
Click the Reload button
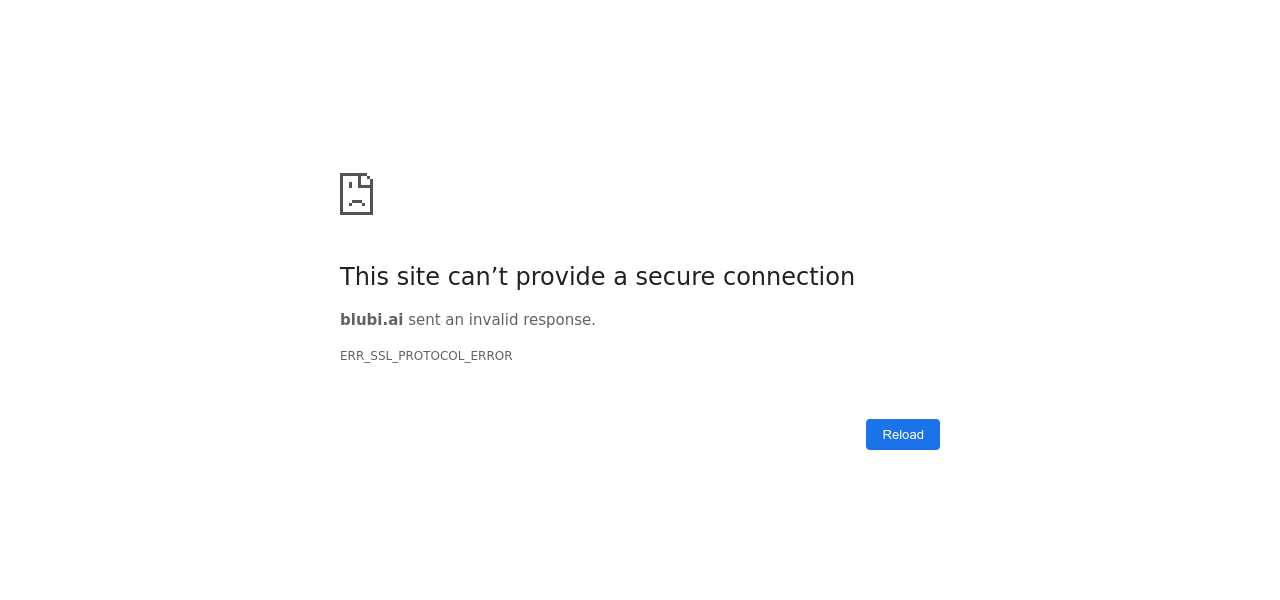coord(902,435)
